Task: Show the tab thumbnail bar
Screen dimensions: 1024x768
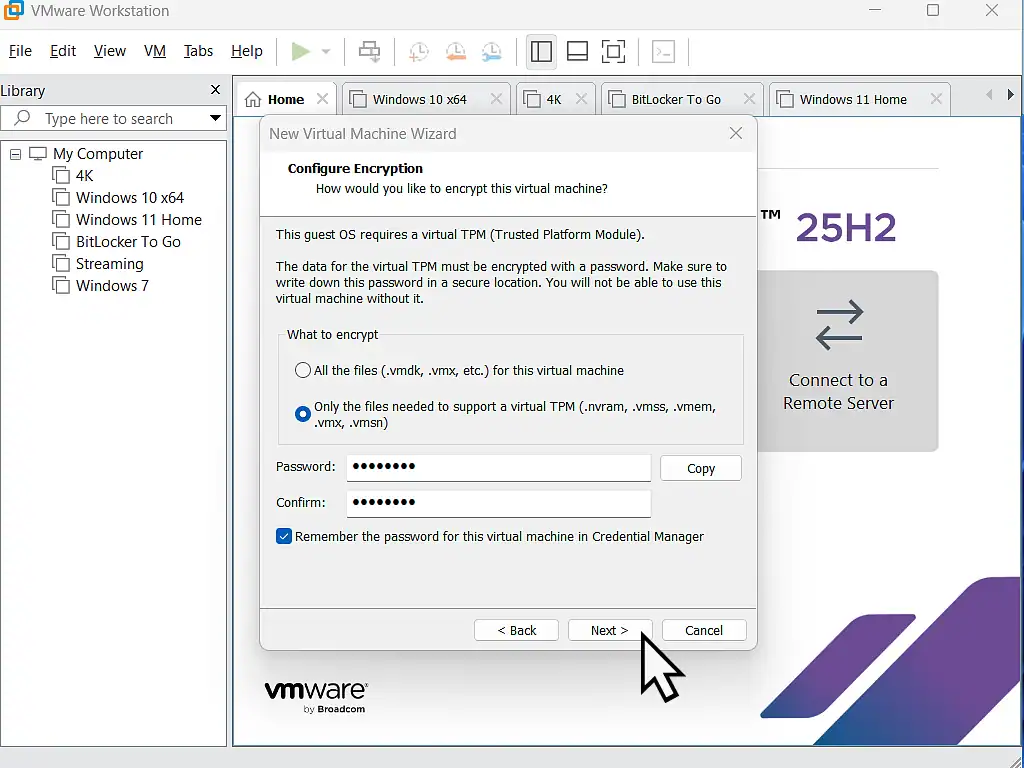Action: pyautogui.click(x=577, y=51)
